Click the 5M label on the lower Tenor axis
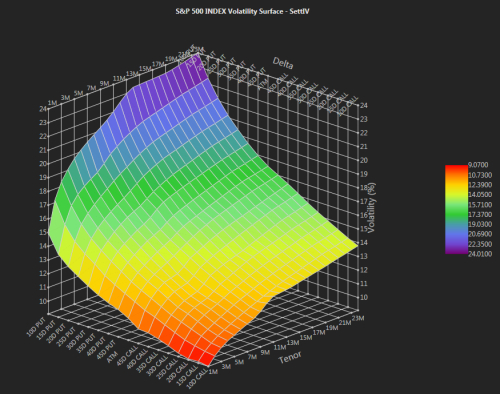The height and width of the screenshot is (394, 500). pos(239,361)
